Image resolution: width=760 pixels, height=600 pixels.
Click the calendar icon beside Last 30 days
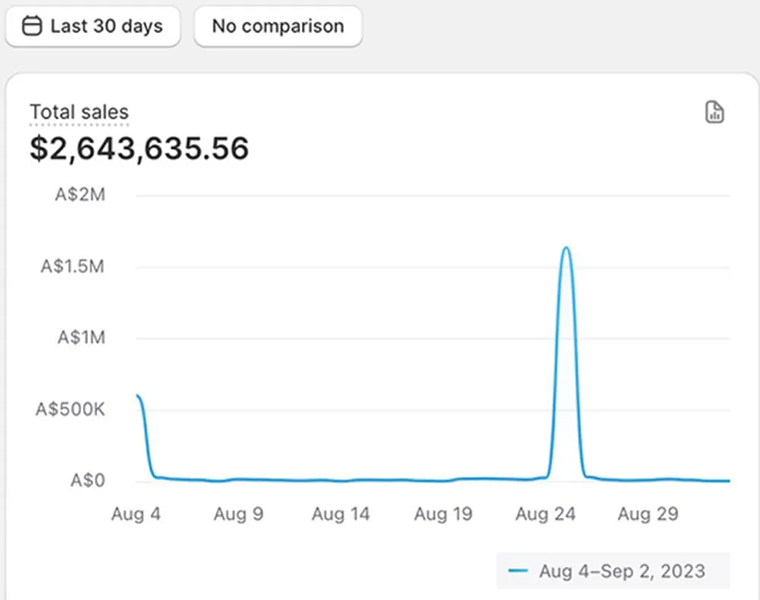pos(32,26)
